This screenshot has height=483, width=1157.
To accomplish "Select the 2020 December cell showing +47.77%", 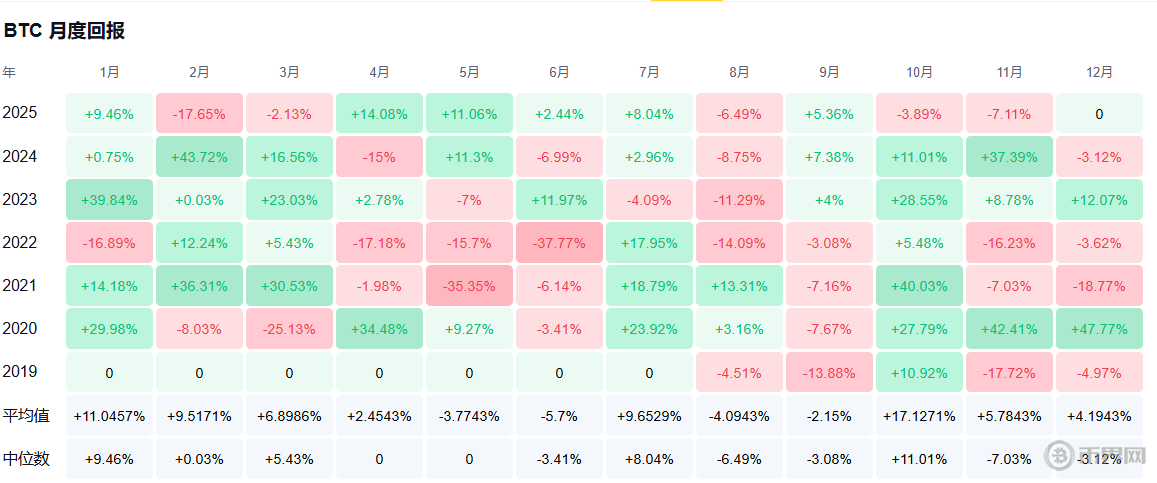I will point(1099,329).
